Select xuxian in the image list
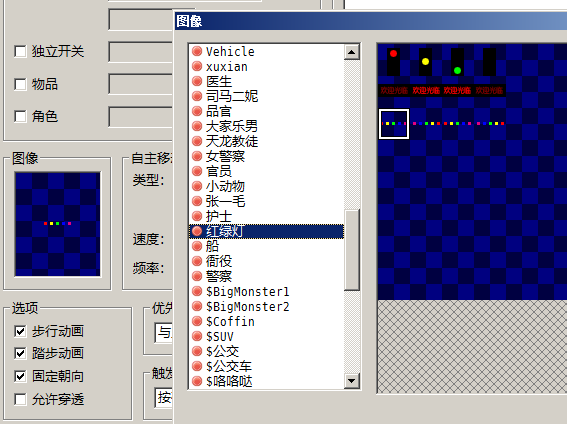Viewport: 567px width, 424px height. 267,67
